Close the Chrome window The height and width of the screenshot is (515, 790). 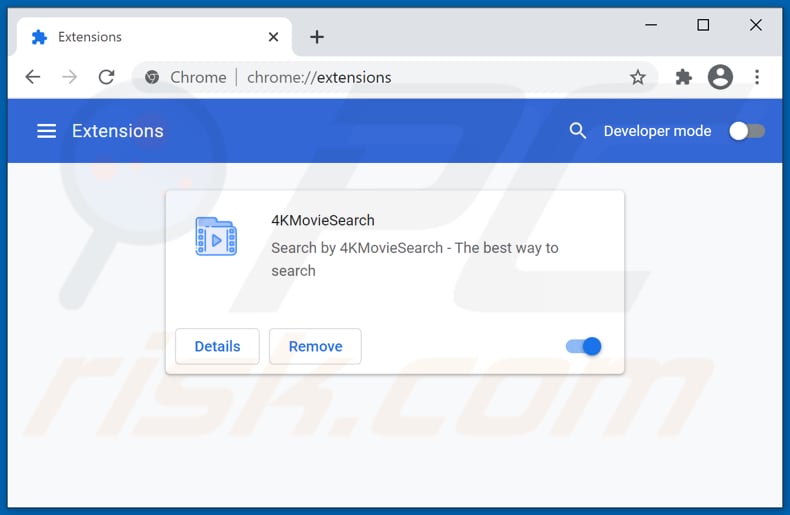[x=755, y=25]
